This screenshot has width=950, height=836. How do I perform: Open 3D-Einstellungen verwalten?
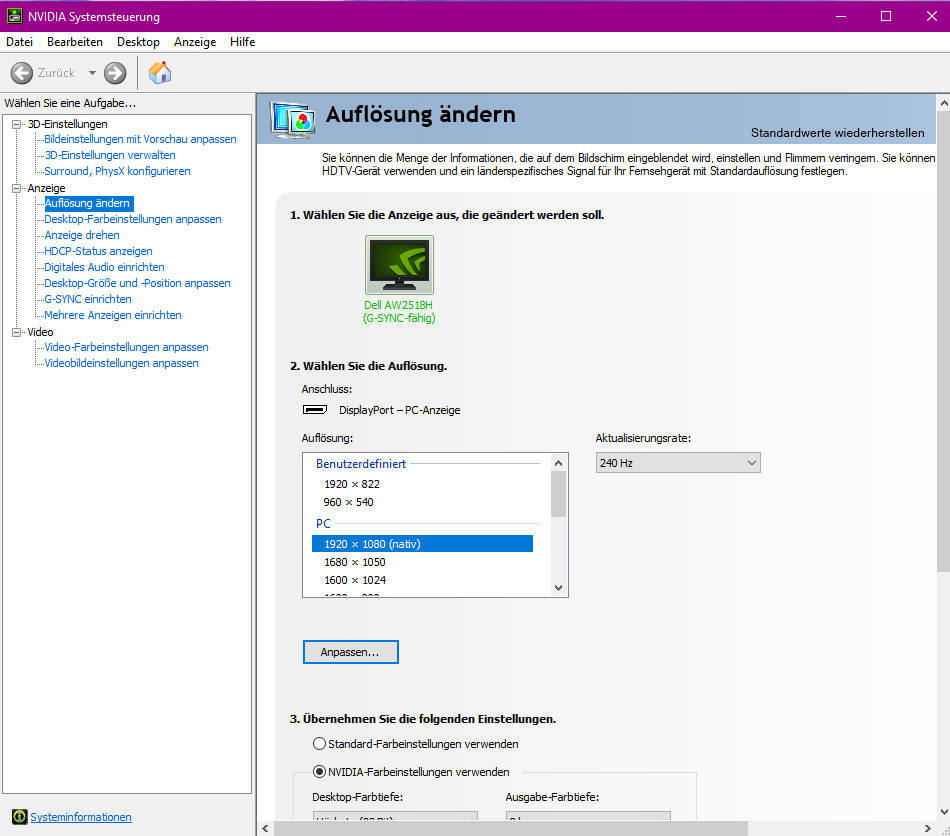pyautogui.click(x=110, y=155)
